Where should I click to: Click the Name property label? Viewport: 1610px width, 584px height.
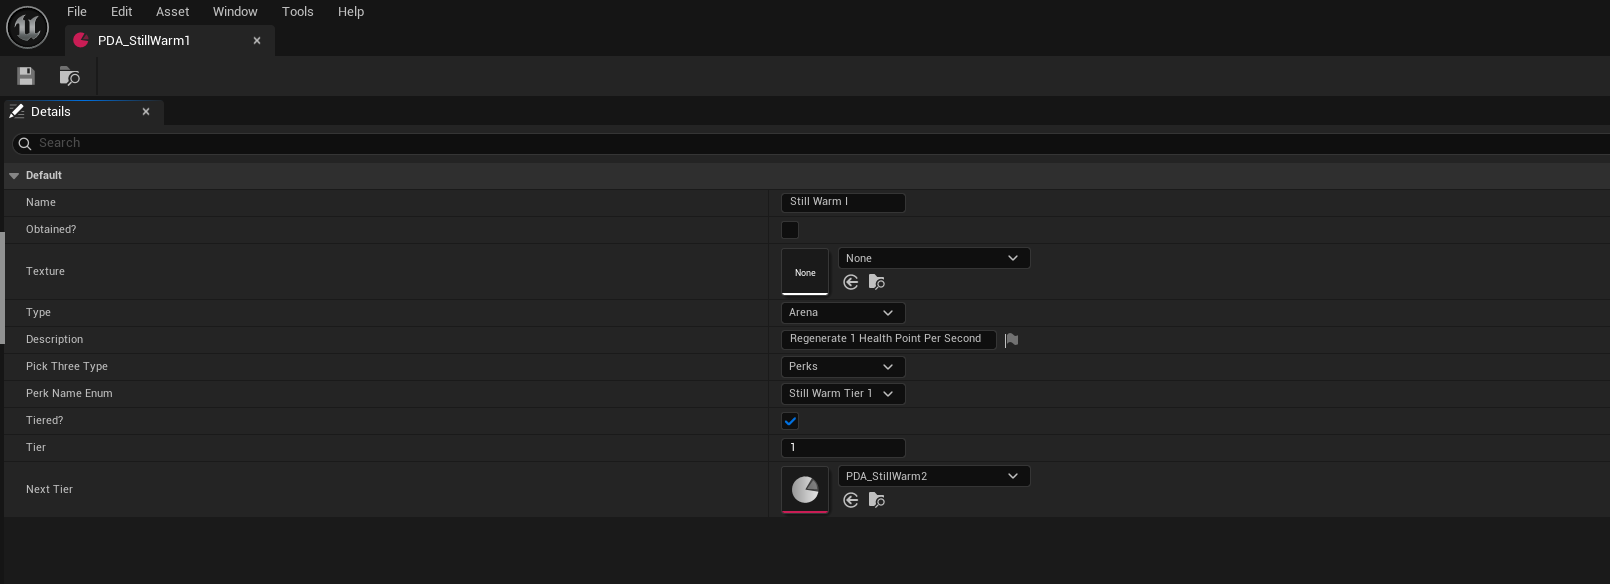[x=41, y=203]
